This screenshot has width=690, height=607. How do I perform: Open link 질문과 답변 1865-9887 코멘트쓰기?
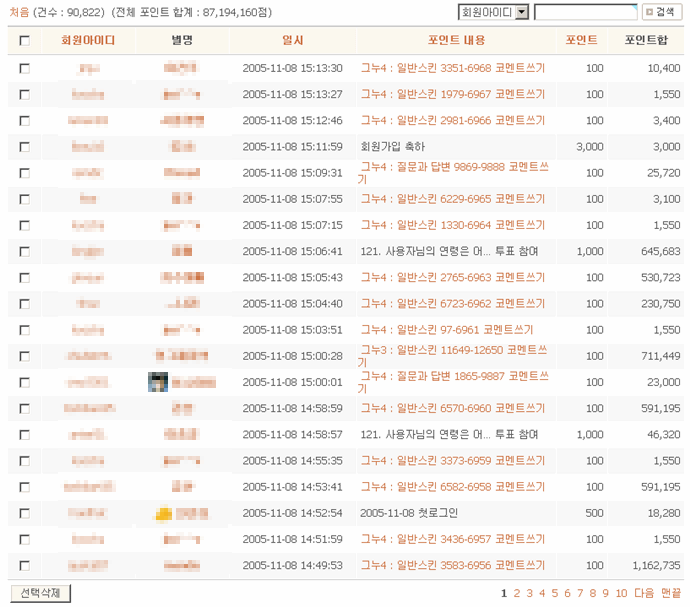point(455,382)
